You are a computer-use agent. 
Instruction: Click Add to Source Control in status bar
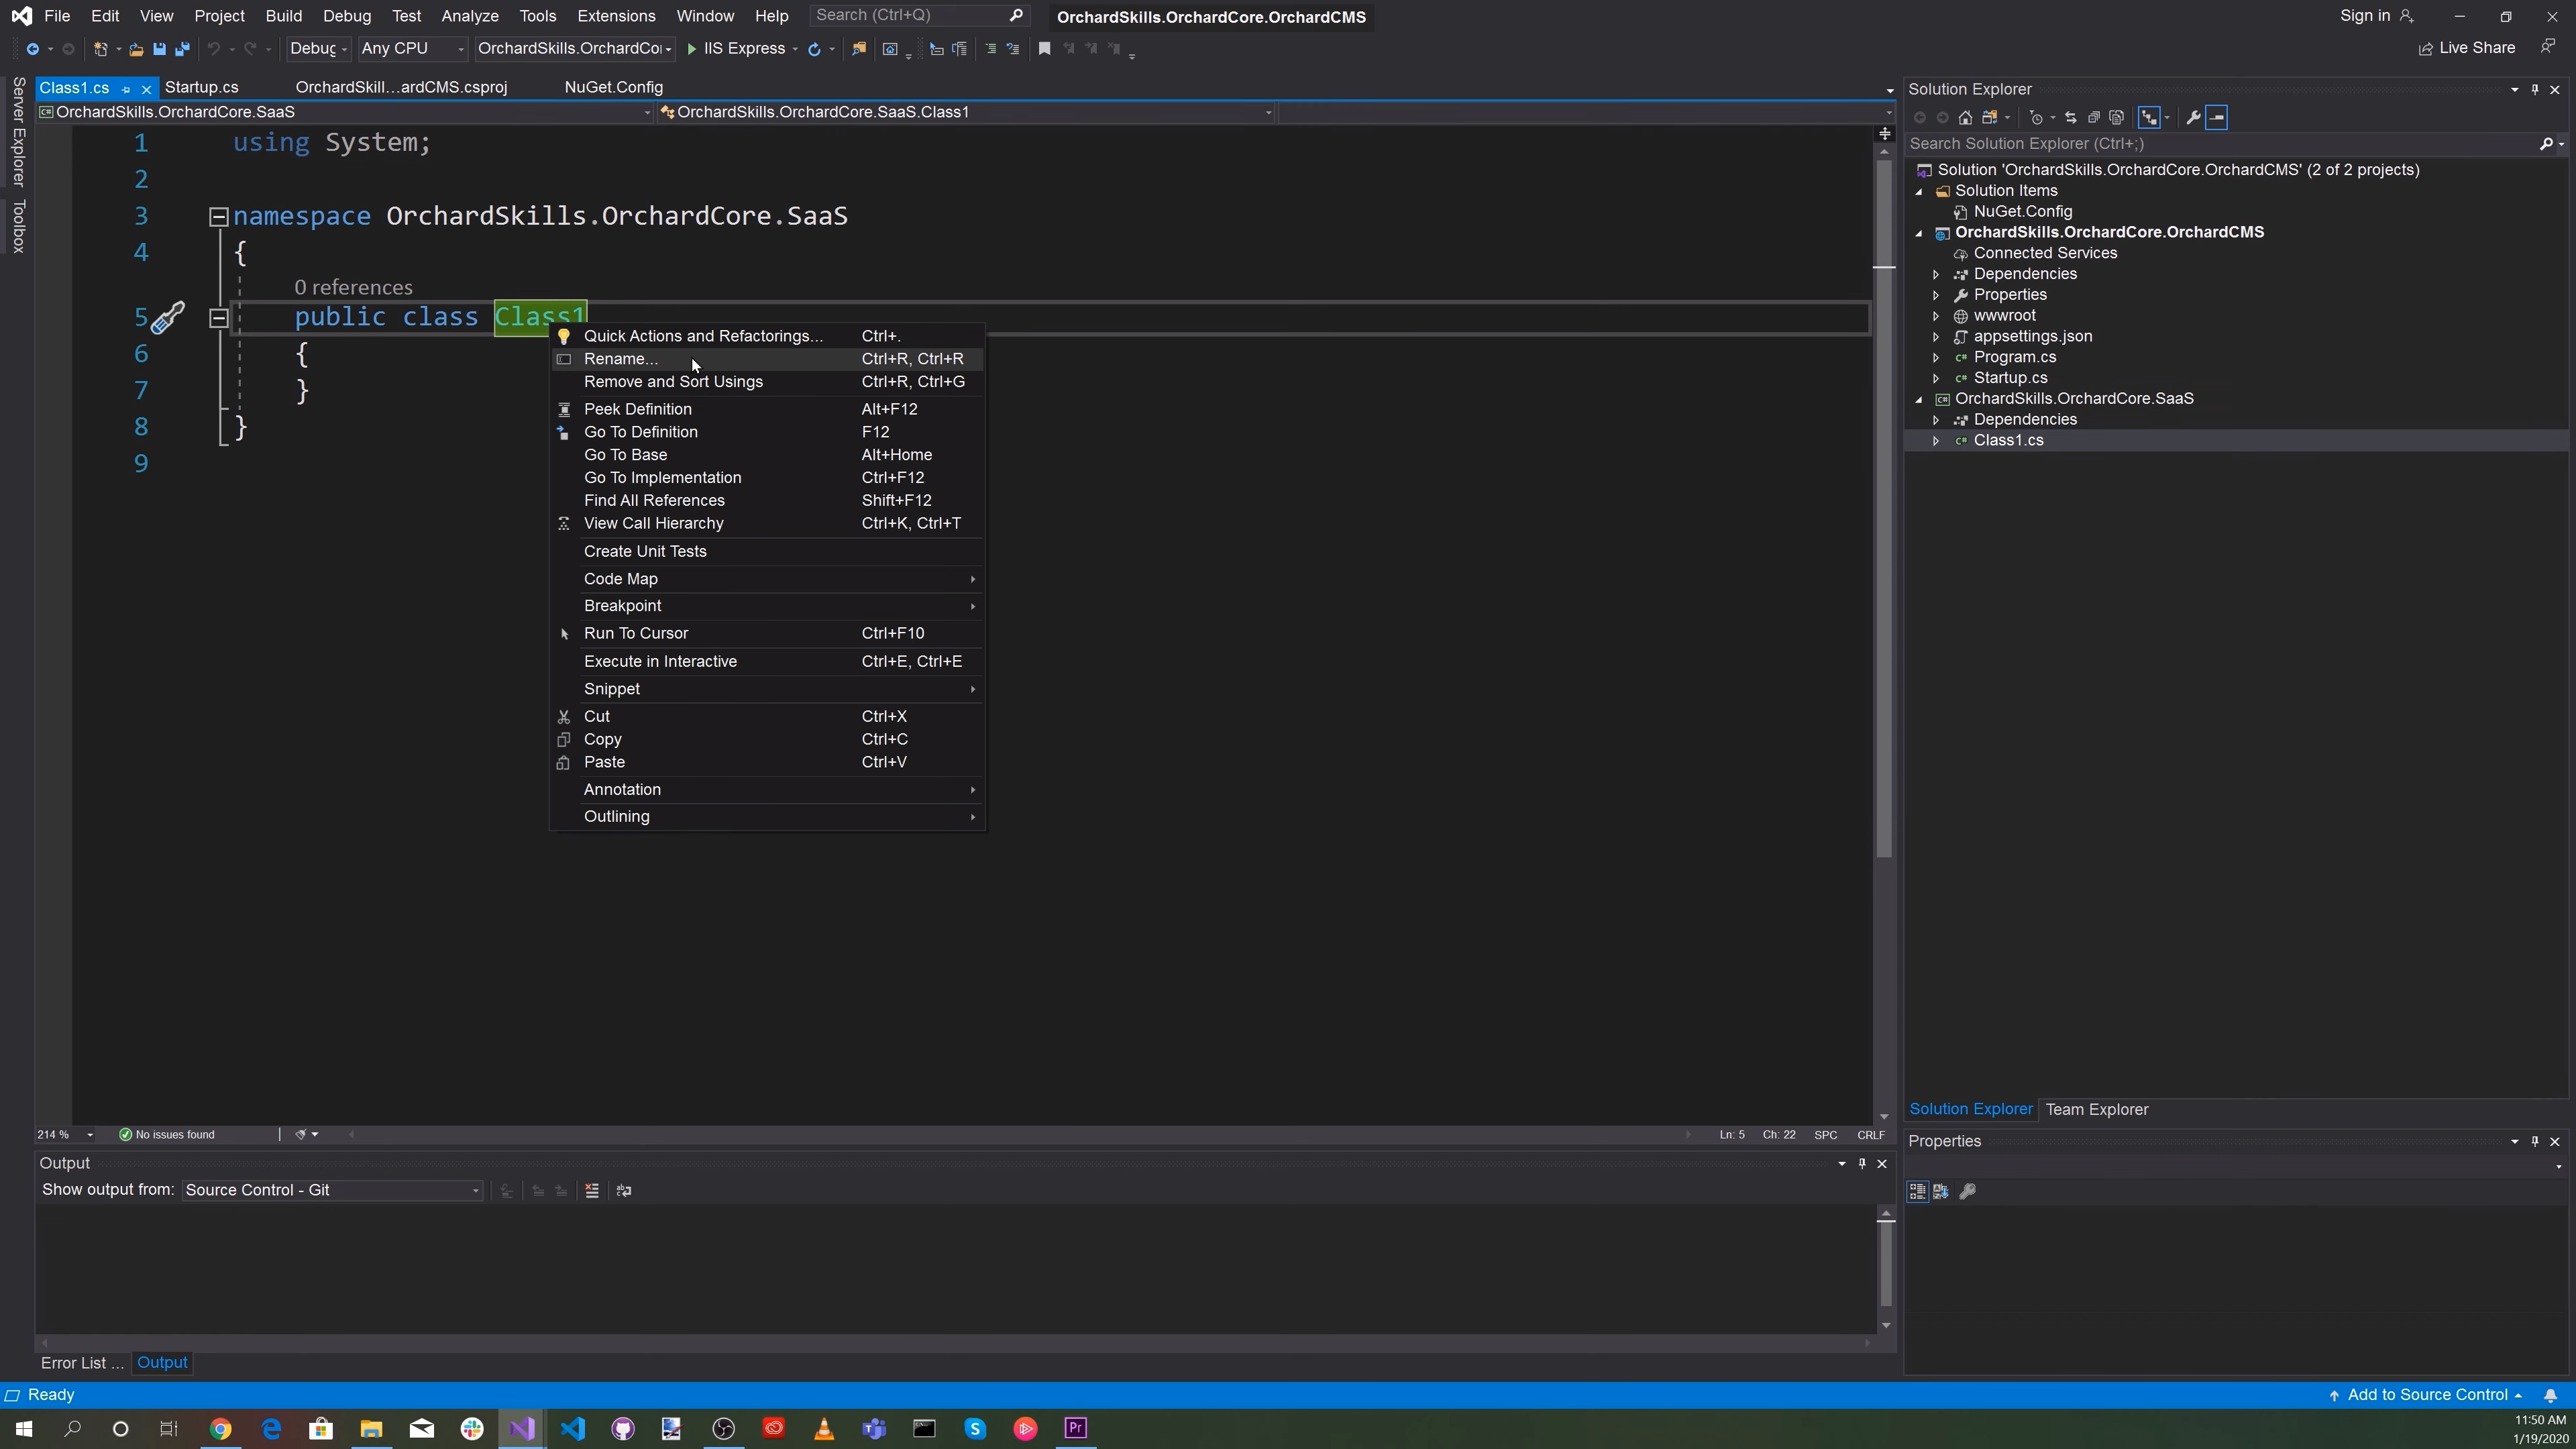tap(2426, 1396)
